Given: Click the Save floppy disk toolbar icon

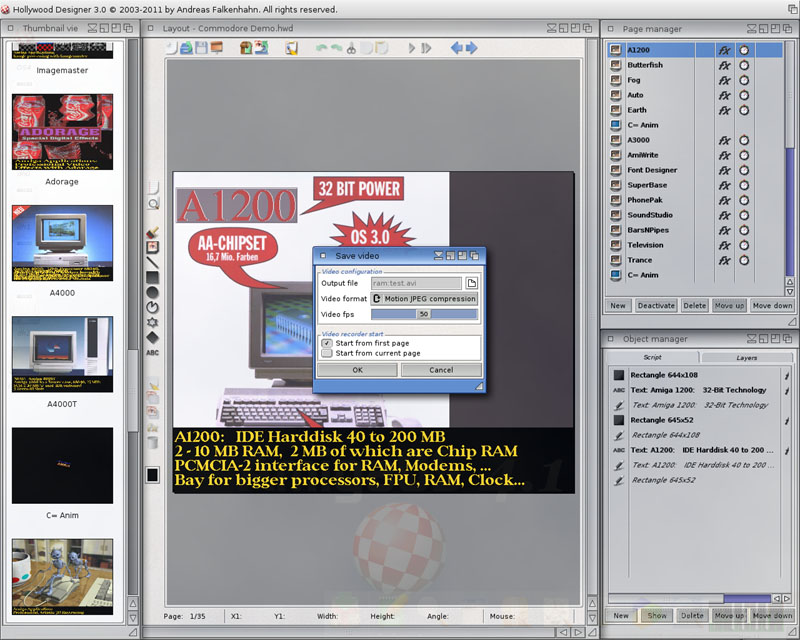Looking at the screenshot, I should tap(202, 48).
